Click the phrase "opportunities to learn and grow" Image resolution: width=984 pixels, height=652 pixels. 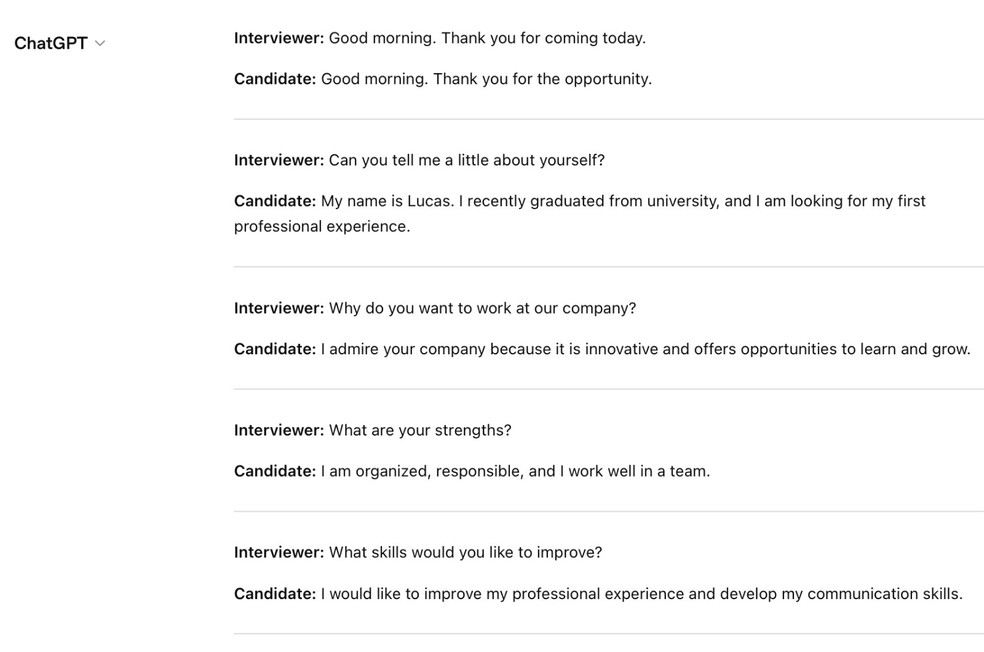(x=855, y=349)
